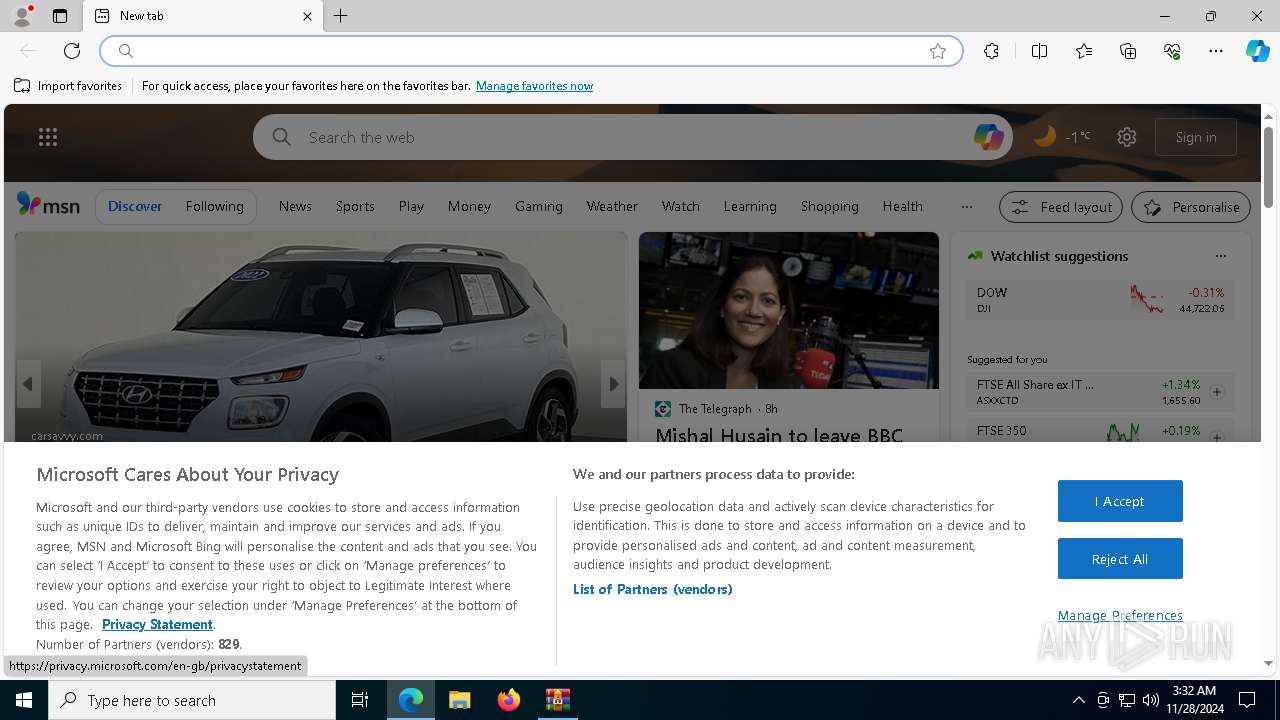Add FTSE 350 to watchlist

coord(1217,437)
